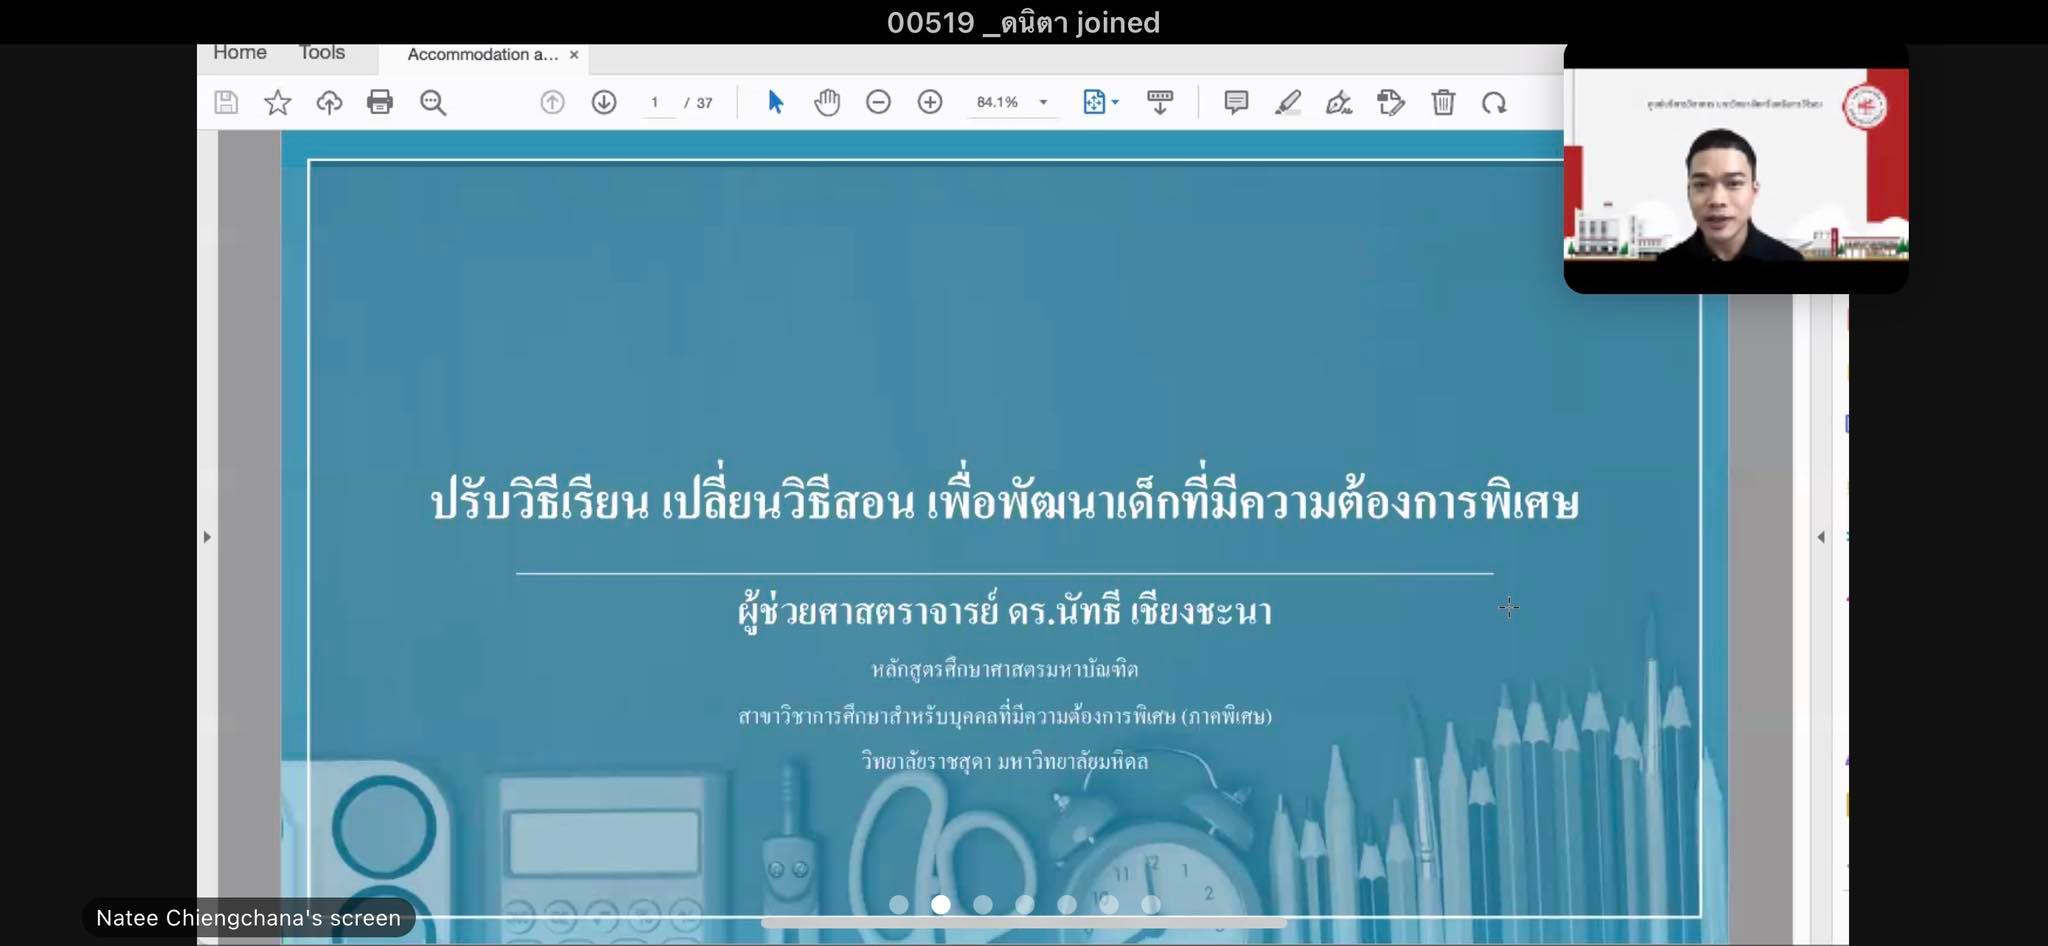This screenshot has height=946, width=2048.
Task: Zoom out with the minus button
Action: click(878, 102)
